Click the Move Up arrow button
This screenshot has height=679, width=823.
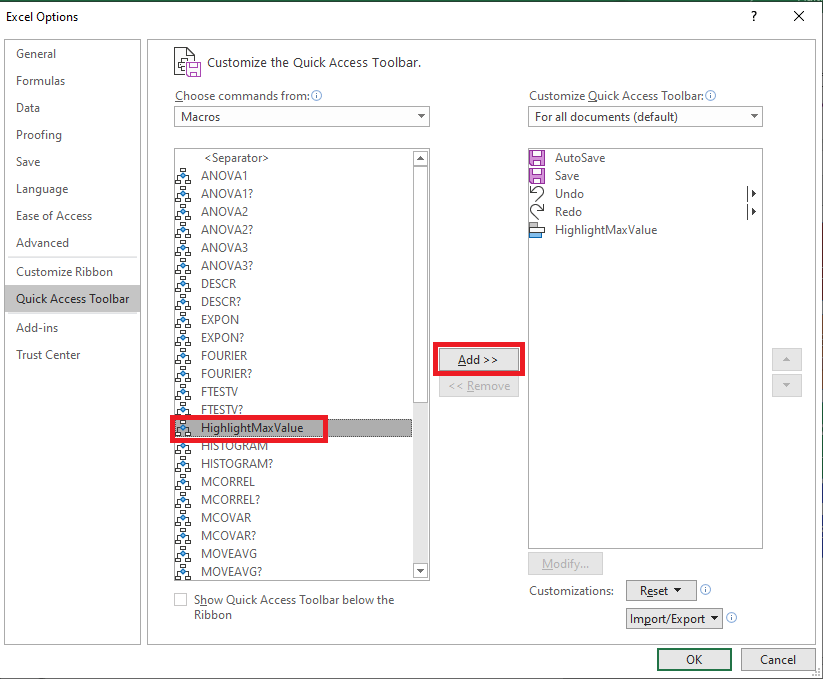point(786,359)
